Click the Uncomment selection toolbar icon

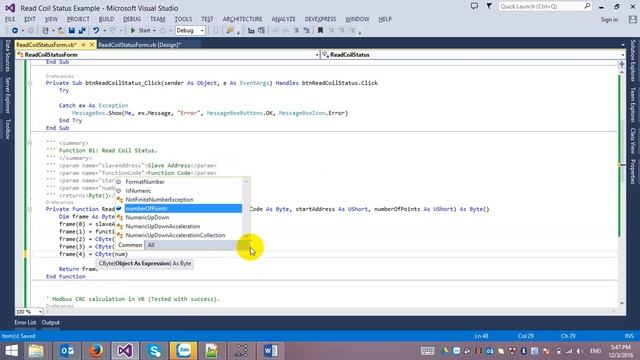(306, 31)
